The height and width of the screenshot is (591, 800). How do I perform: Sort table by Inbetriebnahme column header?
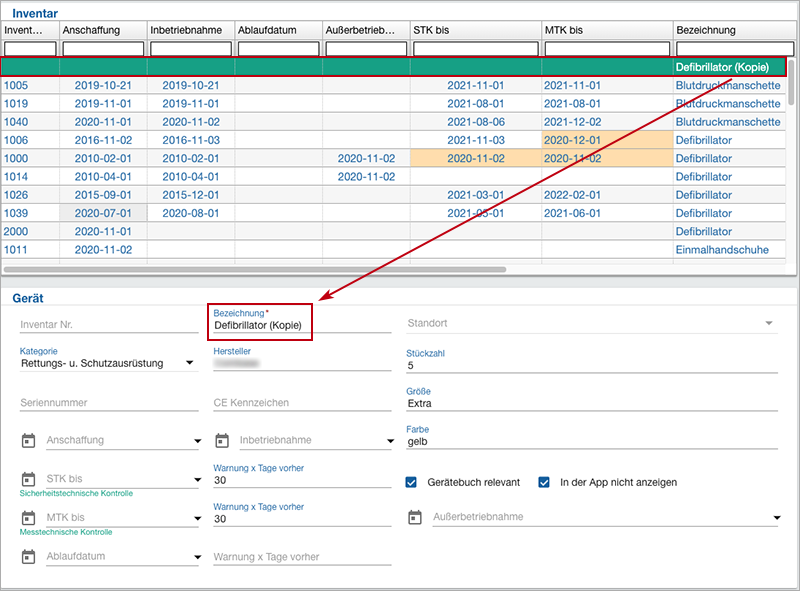pos(191,30)
